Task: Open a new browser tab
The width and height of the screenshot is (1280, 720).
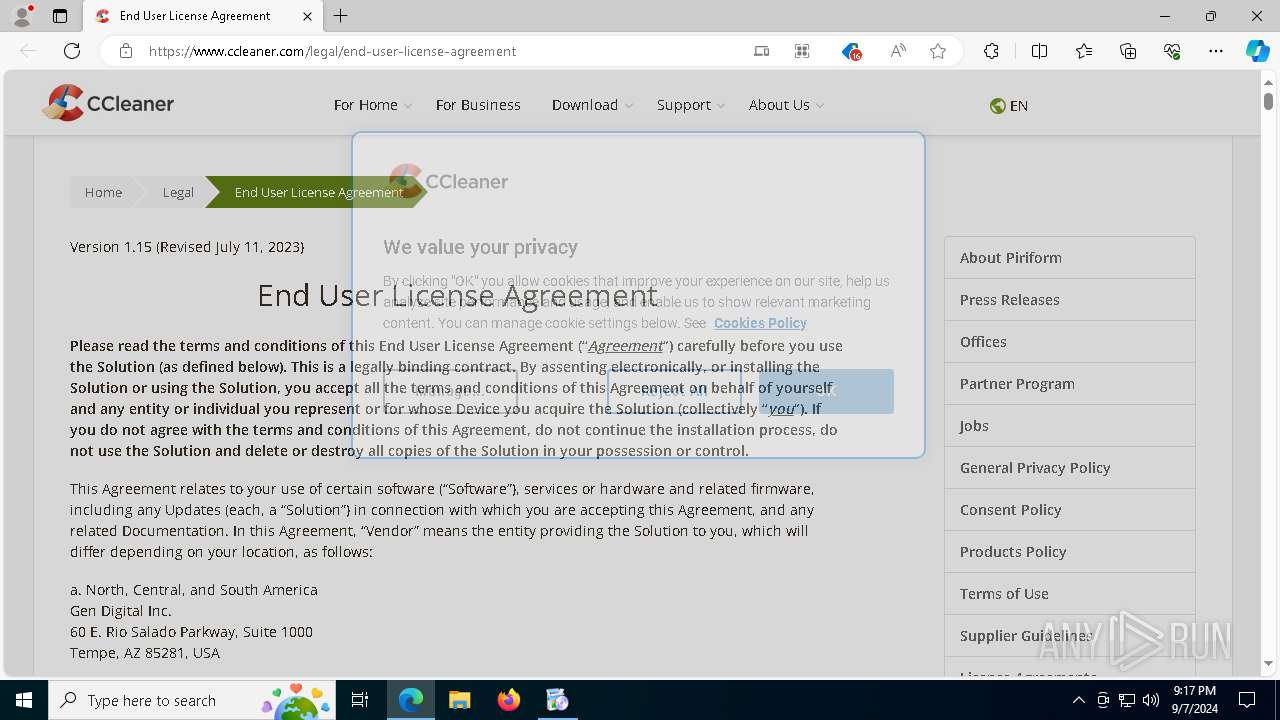Action: click(x=341, y=16)
